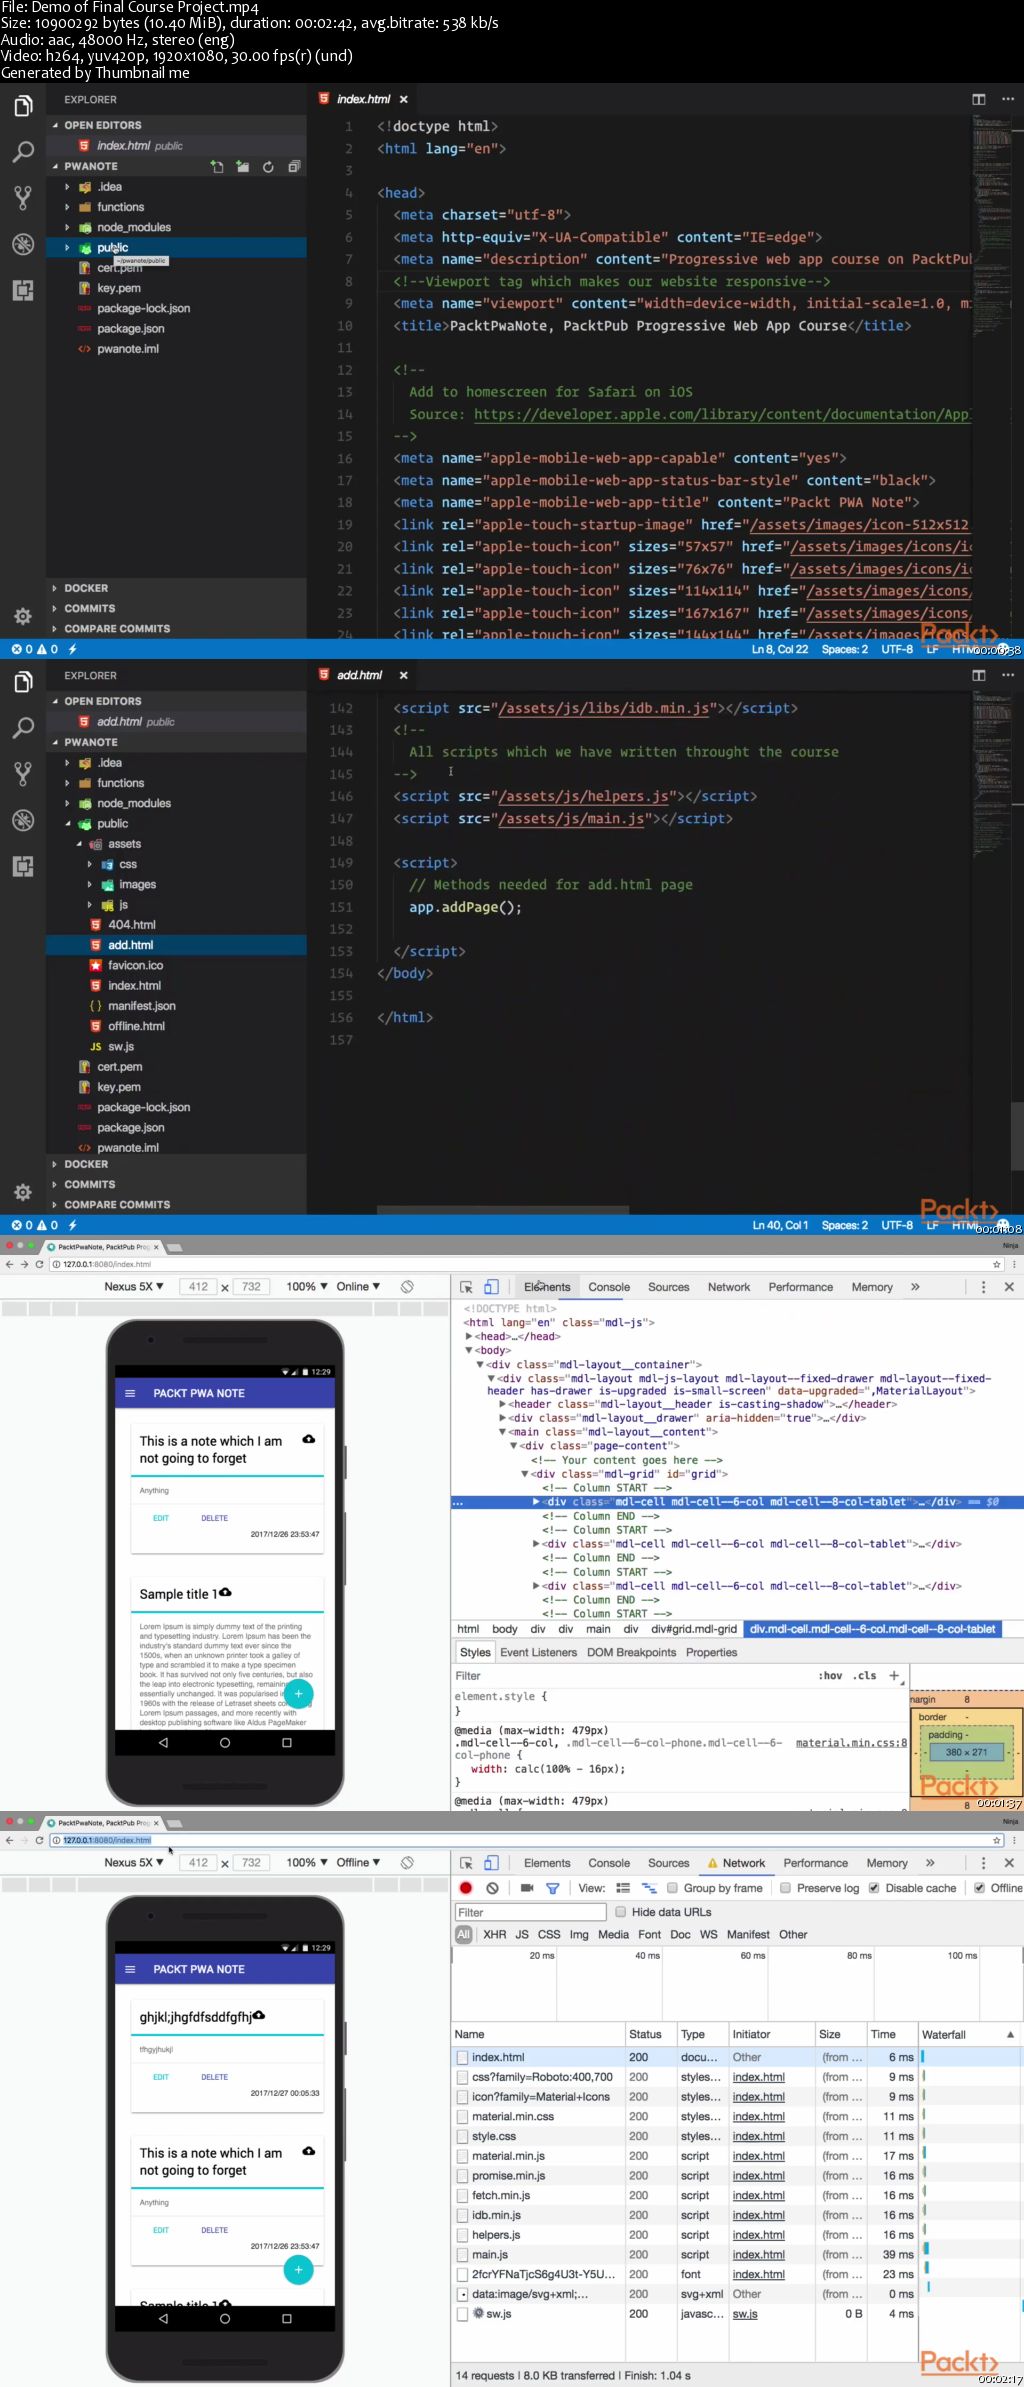This screenshot has height=2387, width=1024.
Task: Open the DOM Breakpoints tab
Action: pos(631,1652)
